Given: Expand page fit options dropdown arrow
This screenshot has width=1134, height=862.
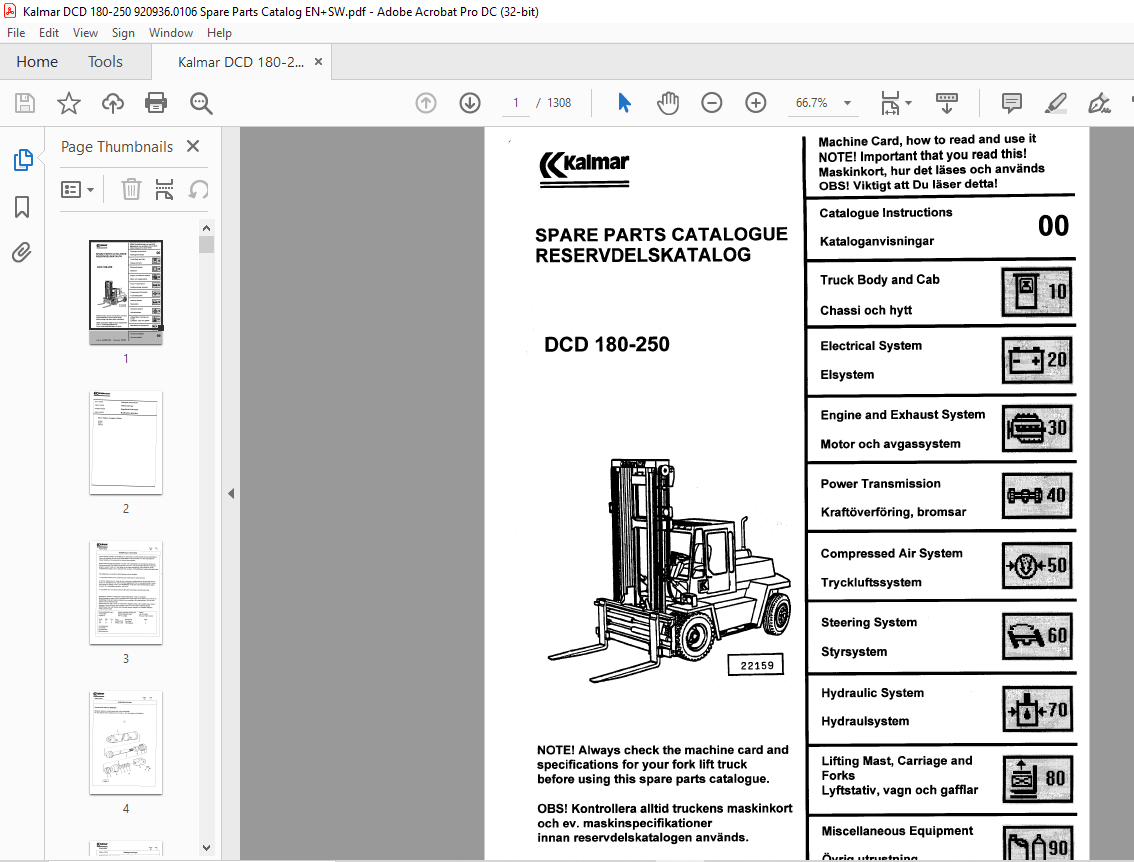Looking at the screenshot, I should click(908, 103).
